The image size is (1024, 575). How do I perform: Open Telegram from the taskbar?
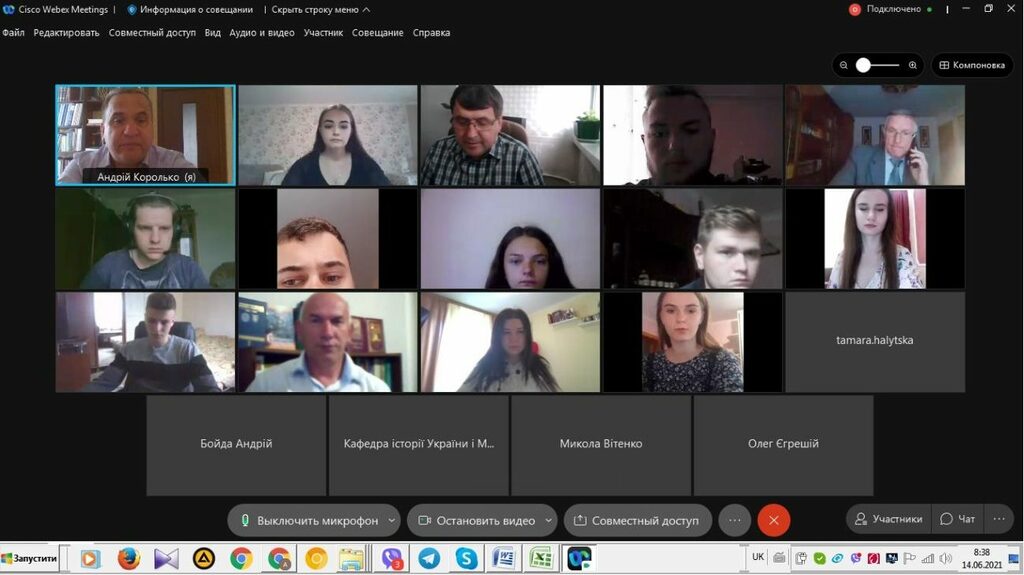(x=429, y=558)
